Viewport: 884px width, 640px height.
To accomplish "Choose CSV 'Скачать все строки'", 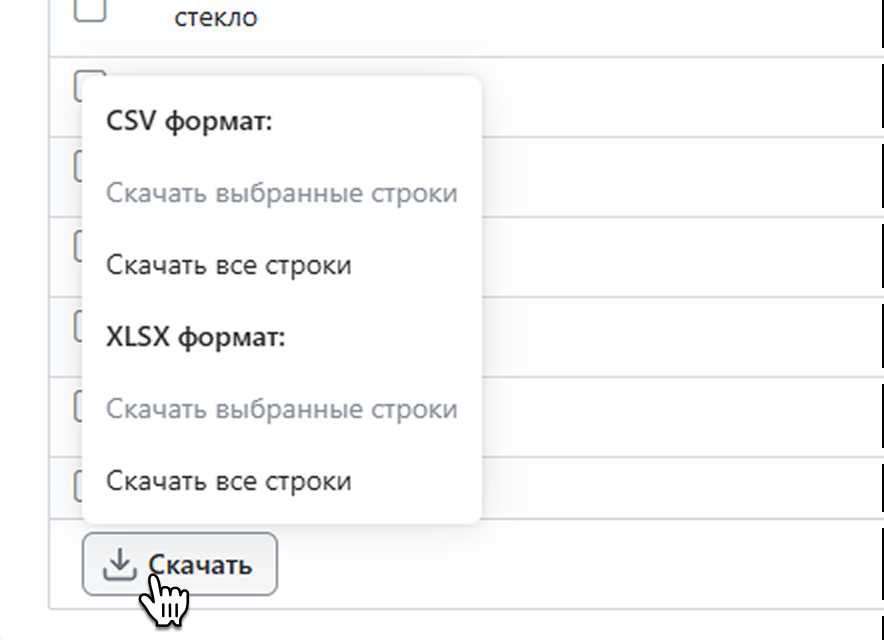I will 229,265.
